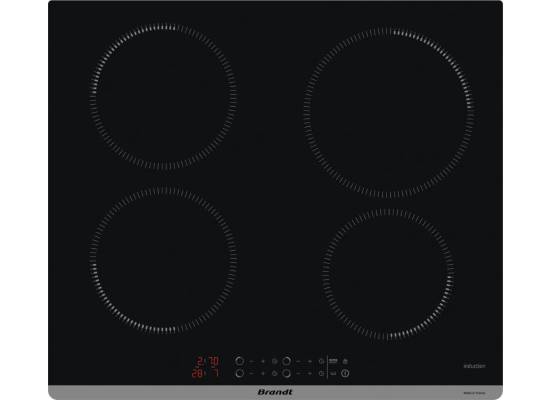Tap minus for the front-left zone
Screen dimensions: 550x400
coord(251,373)
